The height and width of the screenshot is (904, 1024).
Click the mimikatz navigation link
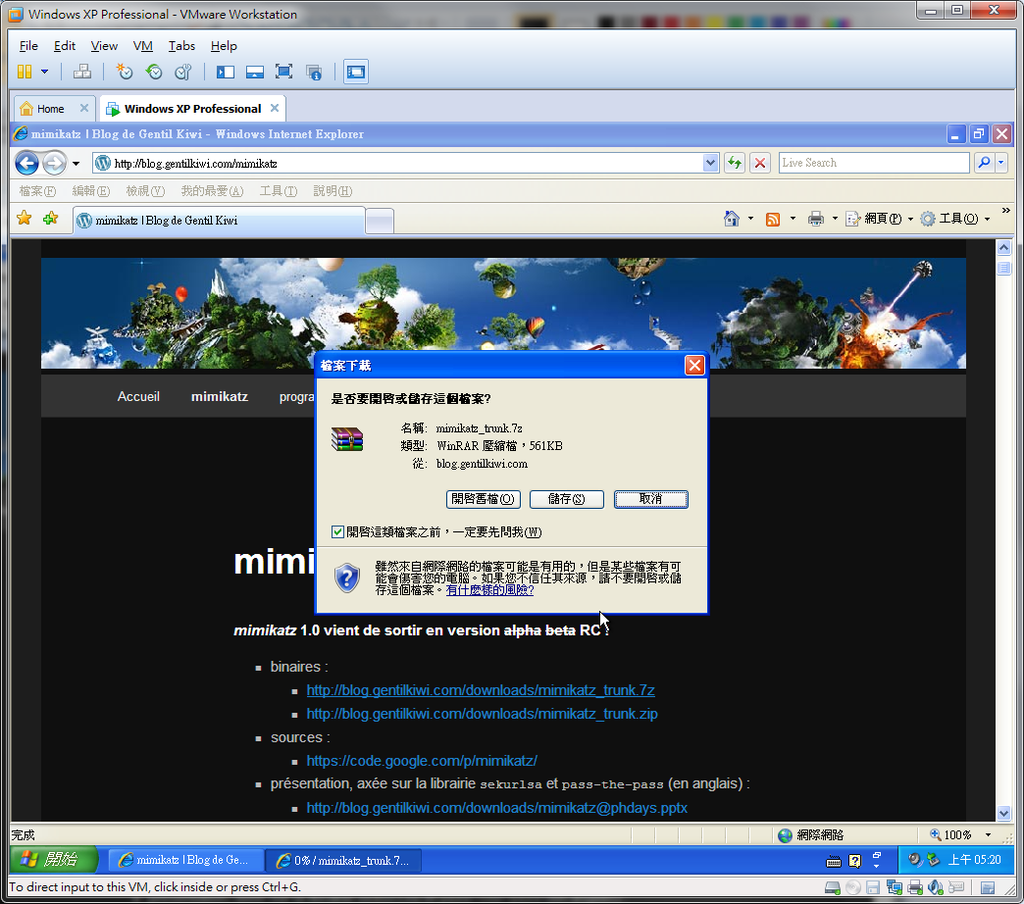point(219,396)
